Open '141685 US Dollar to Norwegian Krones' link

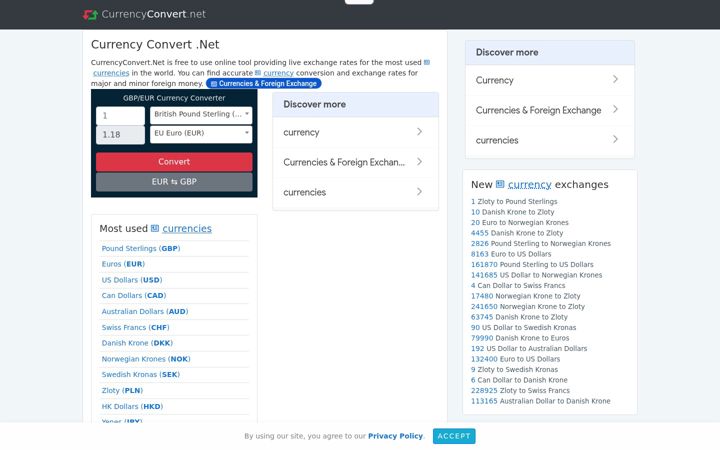coord(536,275)
